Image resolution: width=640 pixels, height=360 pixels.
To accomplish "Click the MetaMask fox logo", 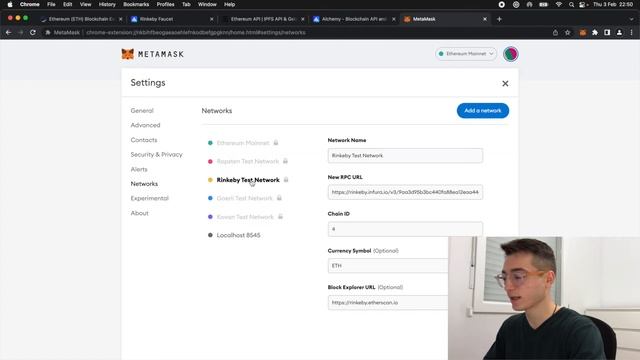I will point(128,54).
